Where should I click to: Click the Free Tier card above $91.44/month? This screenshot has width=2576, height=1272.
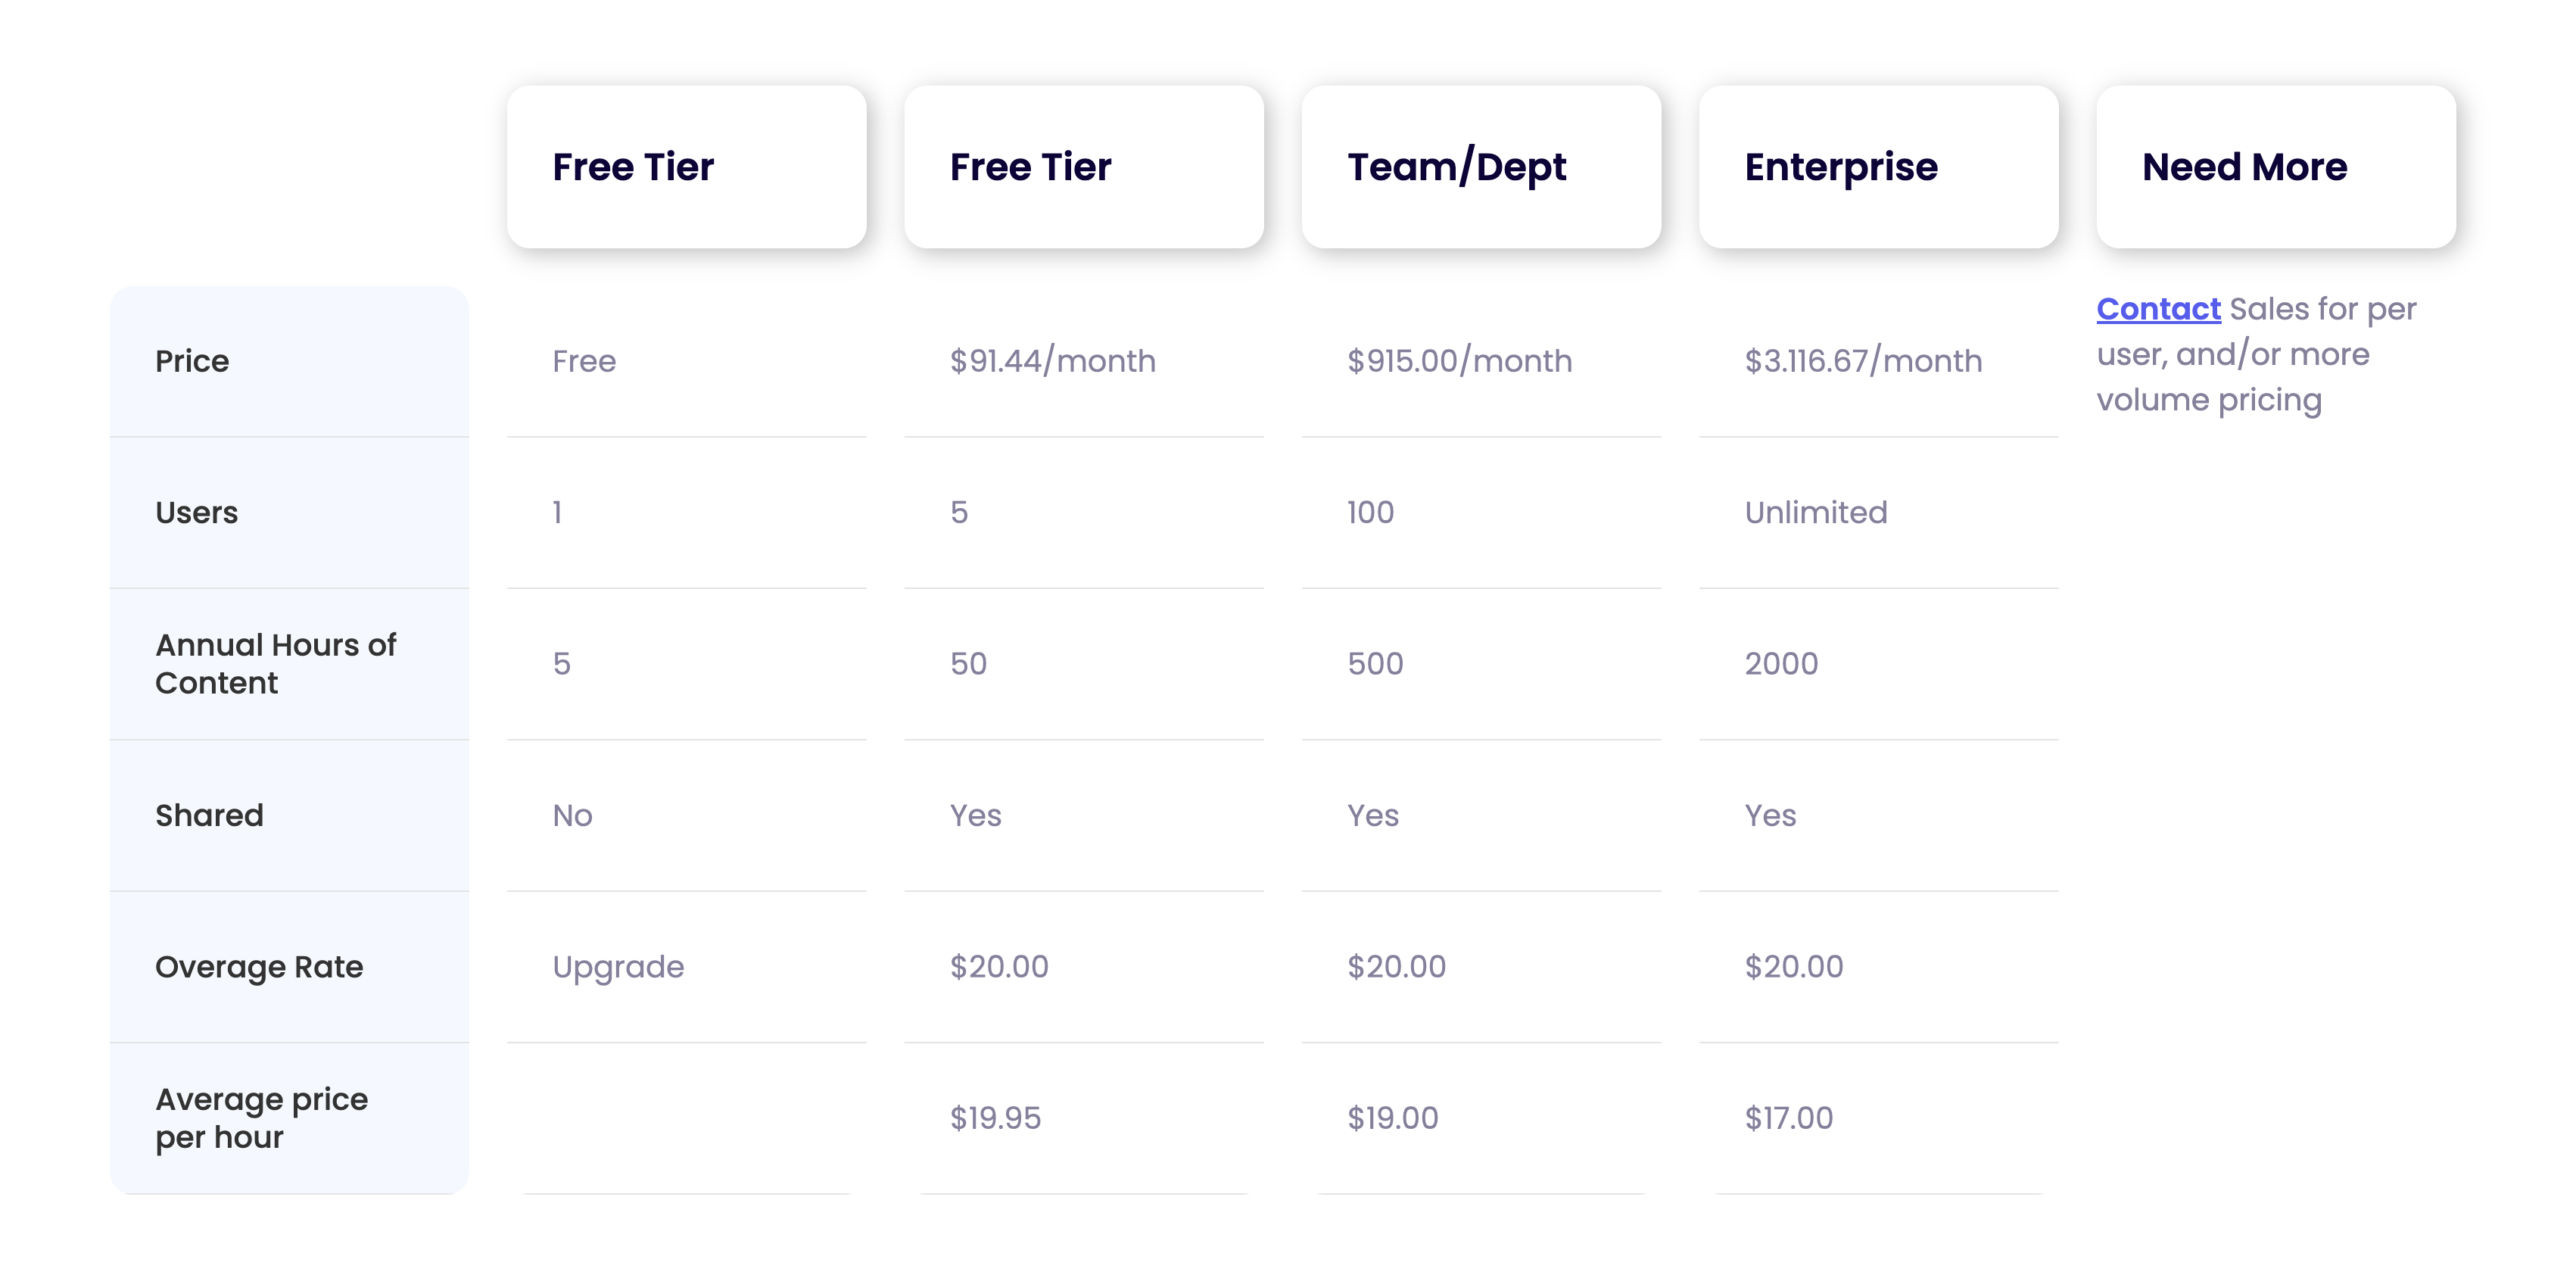[1083, 167]
